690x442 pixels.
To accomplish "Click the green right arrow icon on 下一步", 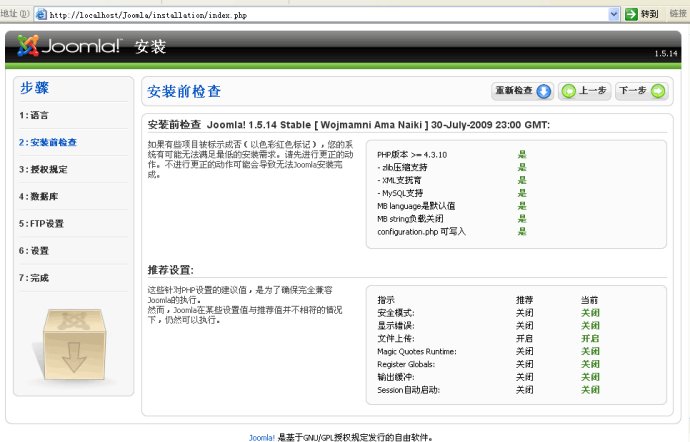I will click(658, 91).
